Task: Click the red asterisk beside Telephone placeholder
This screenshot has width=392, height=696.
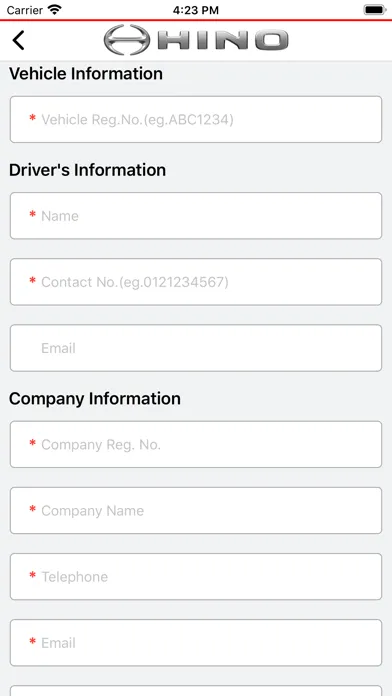Action: point(32,576)
